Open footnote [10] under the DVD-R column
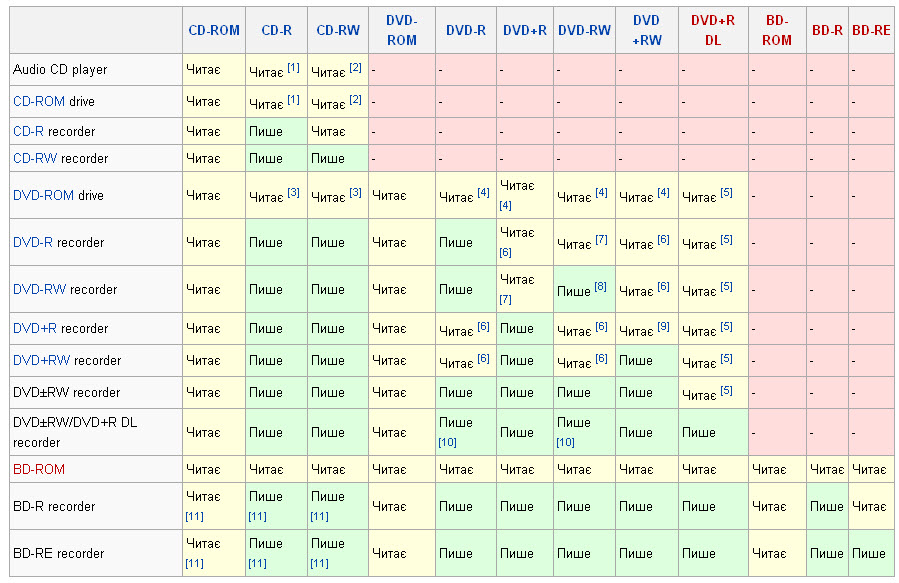 click(447, 443)
